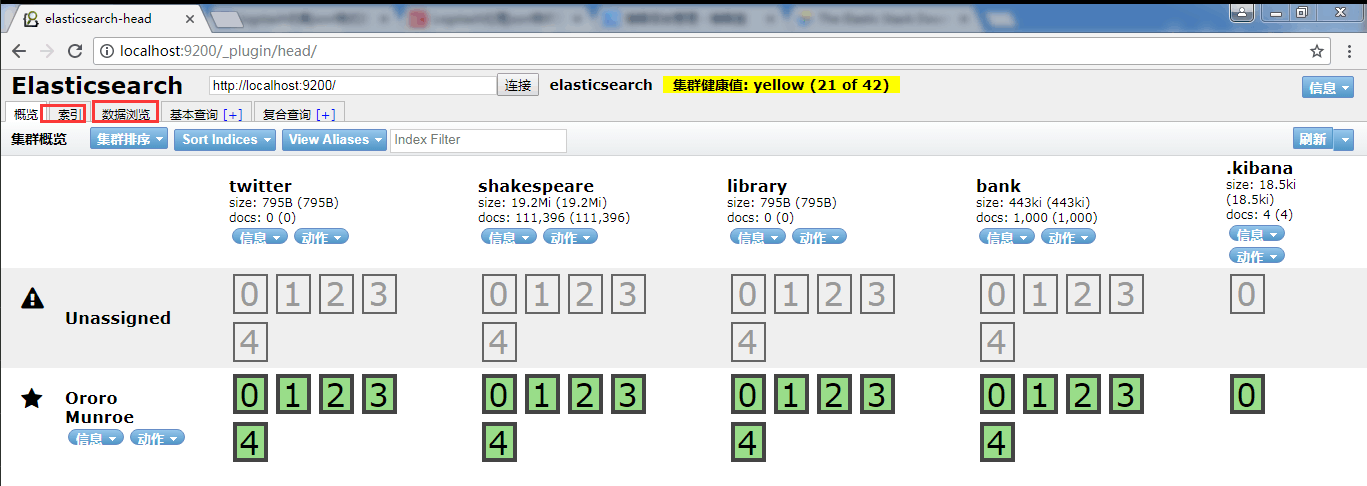Screen dimensions: 1367x486
Task: Click the master node star icon
Action: (32, 399)
